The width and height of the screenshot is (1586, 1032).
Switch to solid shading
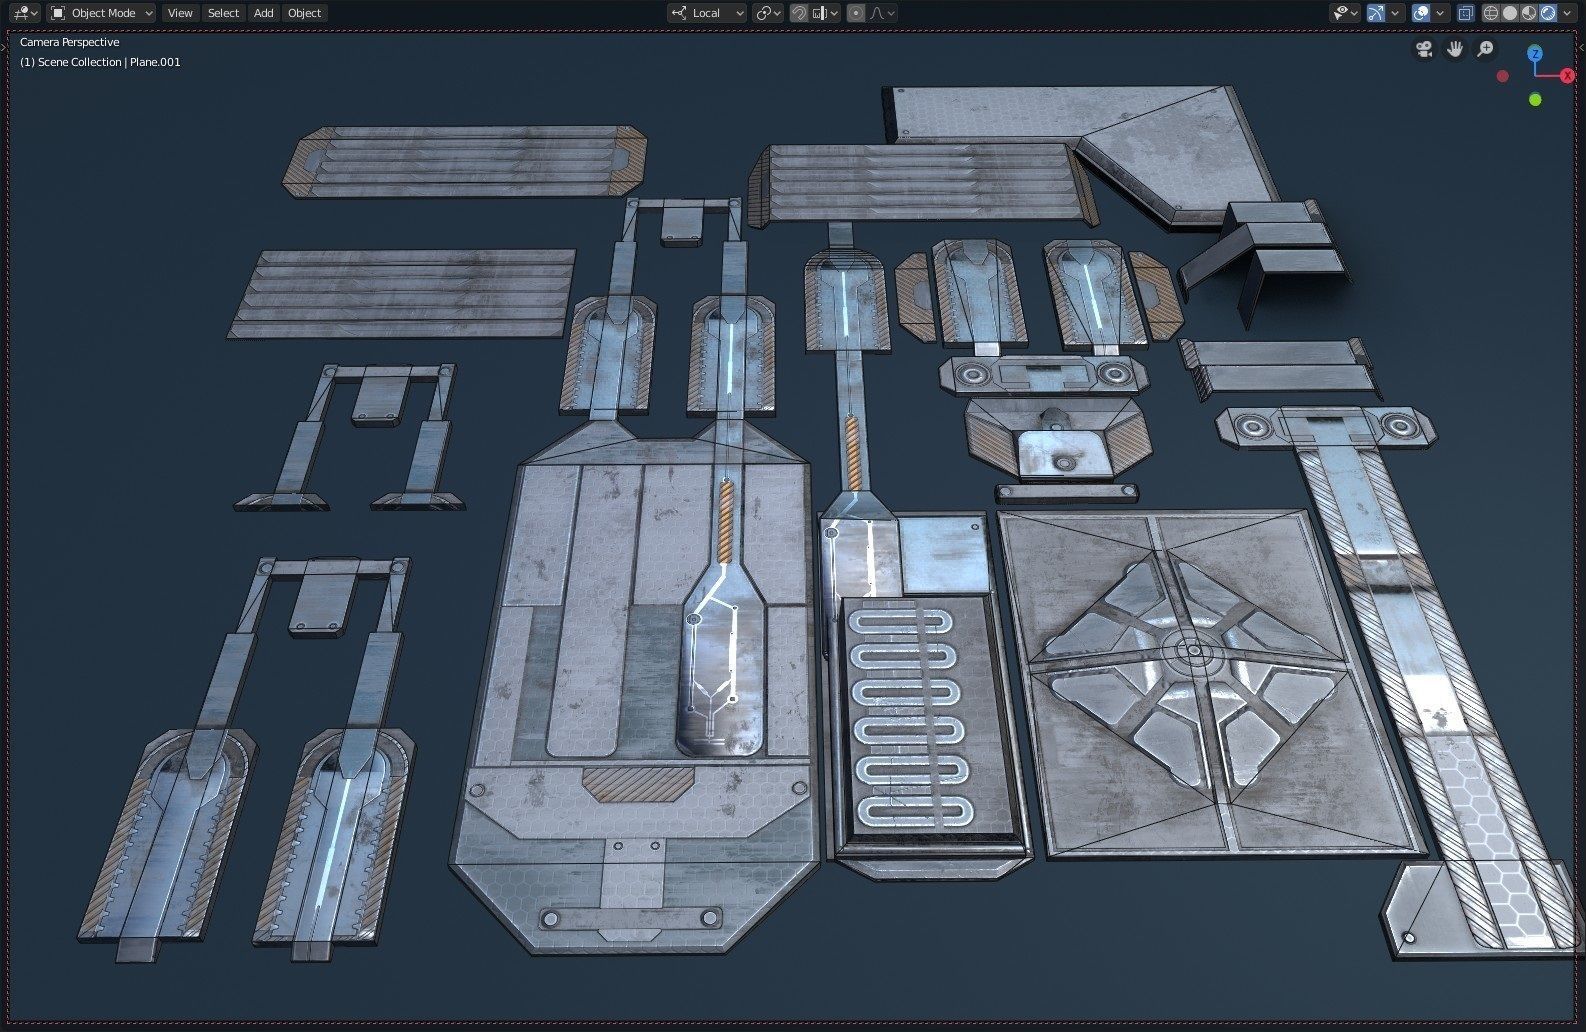[x=1510, y=13]
